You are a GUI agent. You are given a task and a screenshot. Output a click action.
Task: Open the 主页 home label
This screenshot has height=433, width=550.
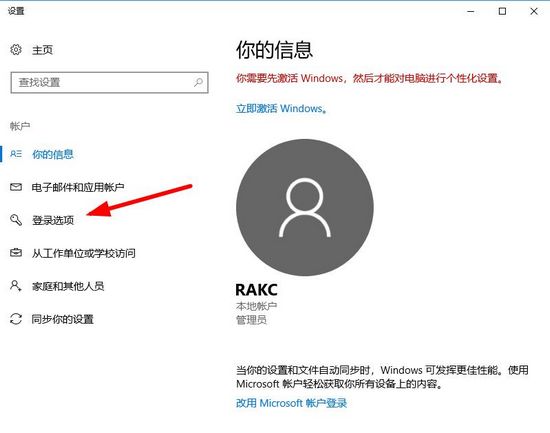point(42,50)
